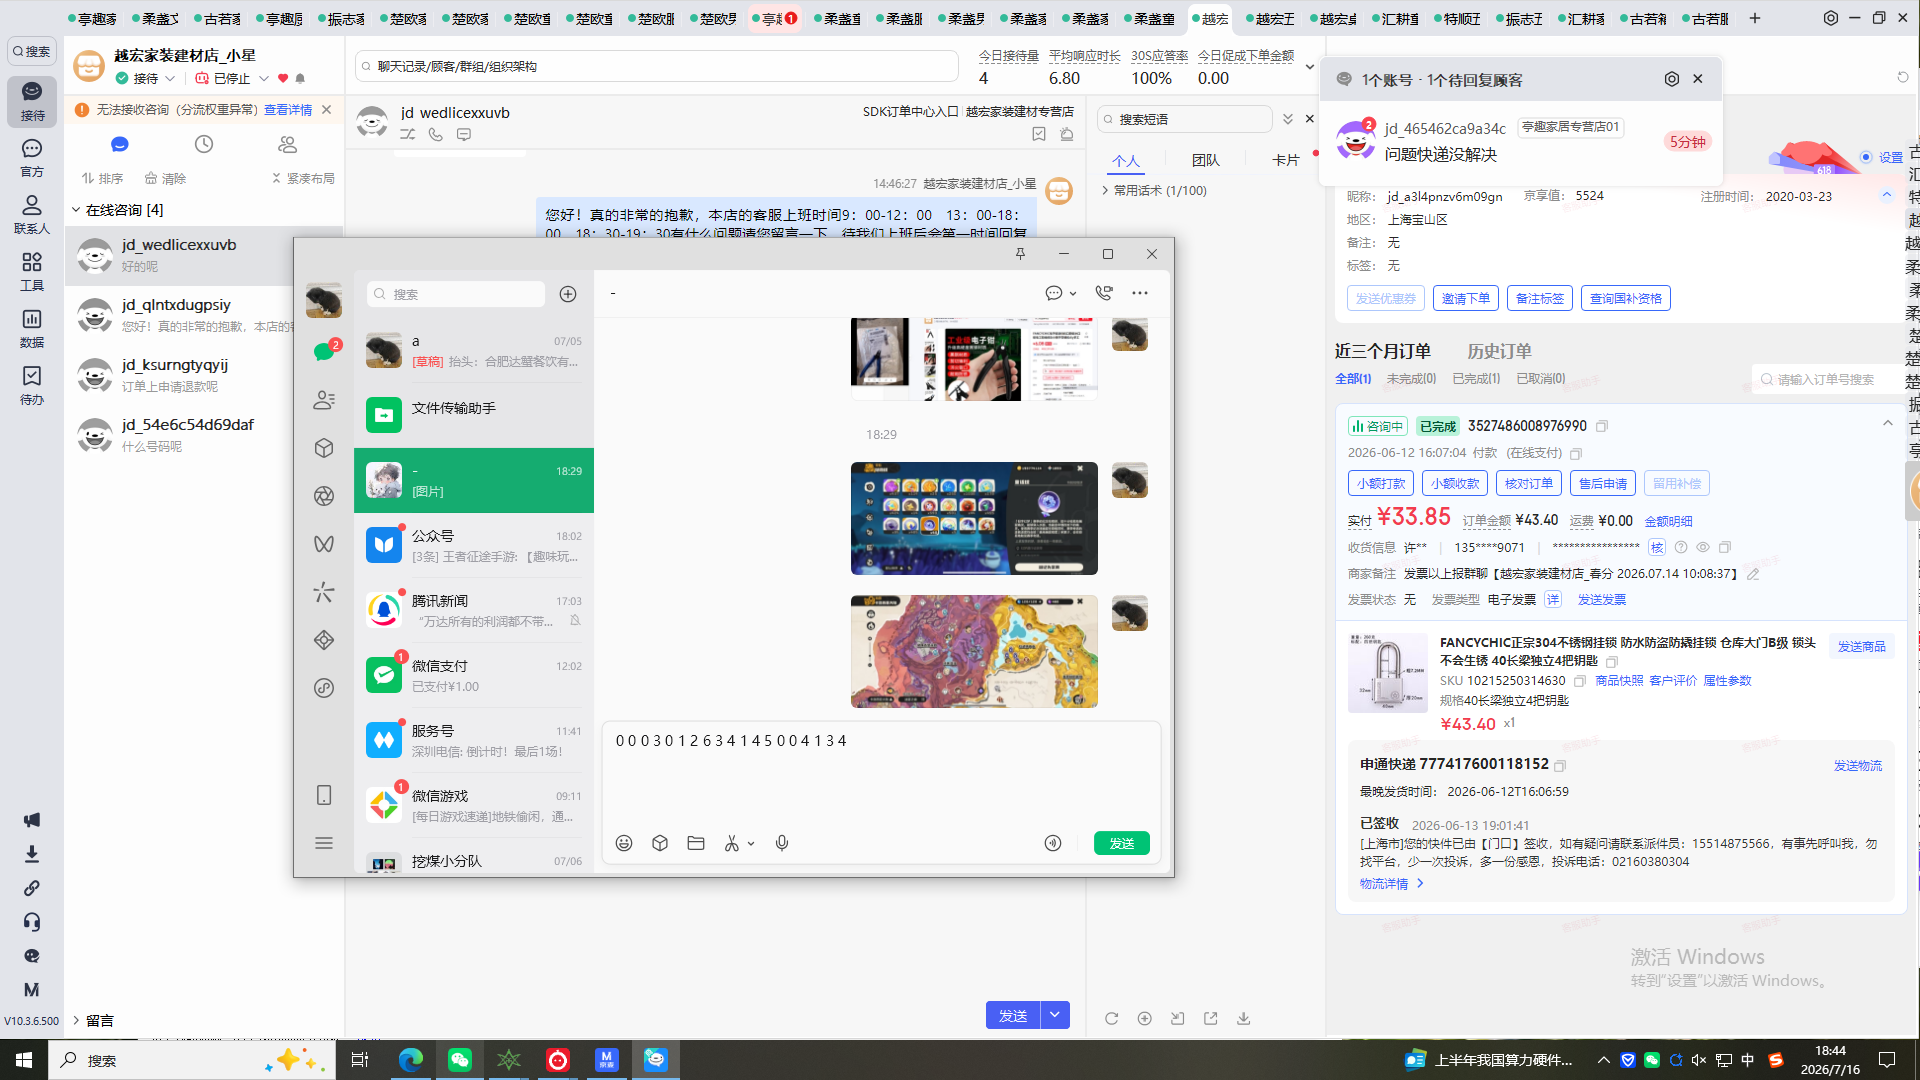
Task: Copy order number 3527486008976990
Action: click(x=1602, y=426)
